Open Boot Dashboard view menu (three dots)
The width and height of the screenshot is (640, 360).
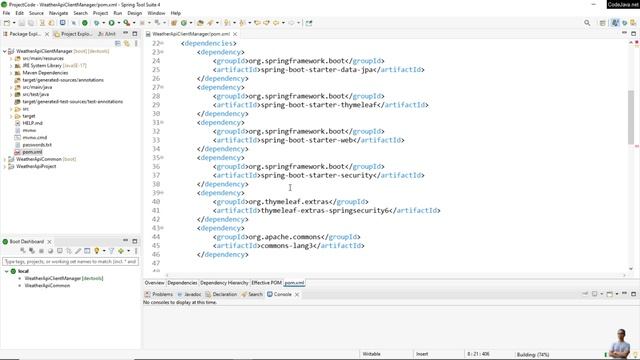pos(136,251)
